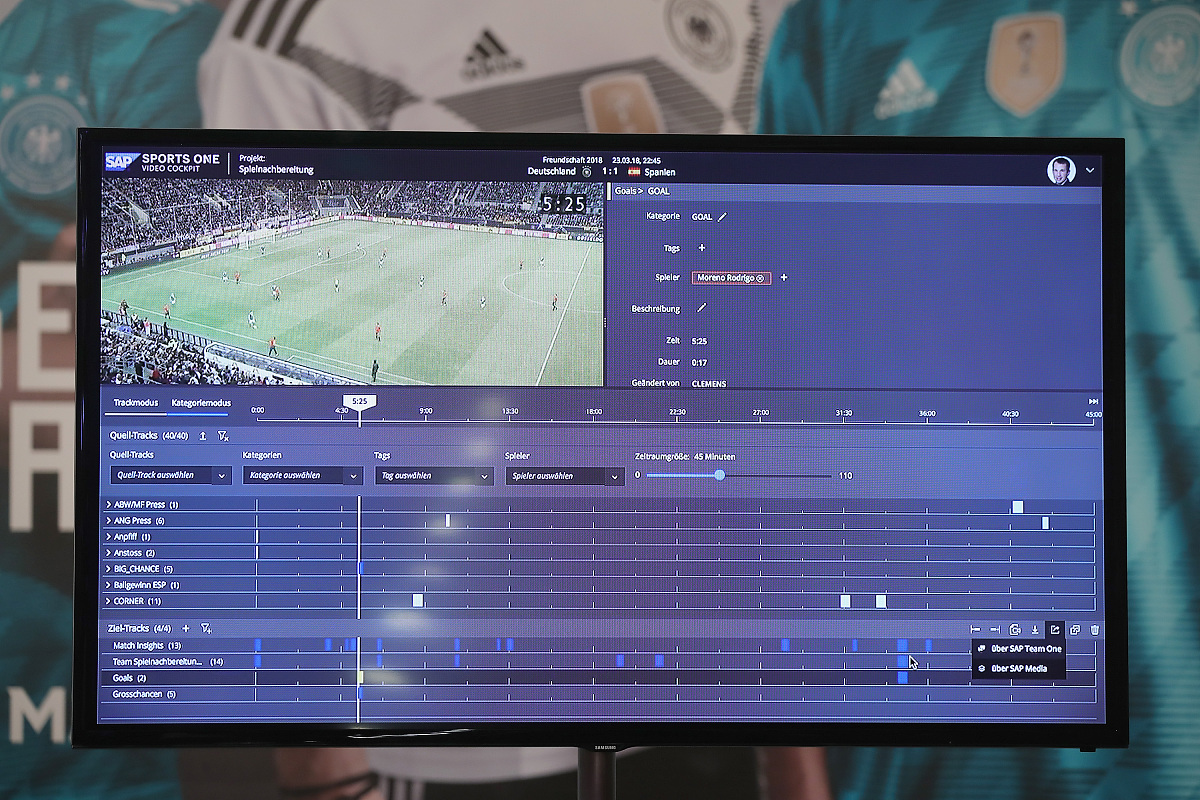Click the 18:00 timeline ruler label
The image size is (1200, 800).
point(594,412)
